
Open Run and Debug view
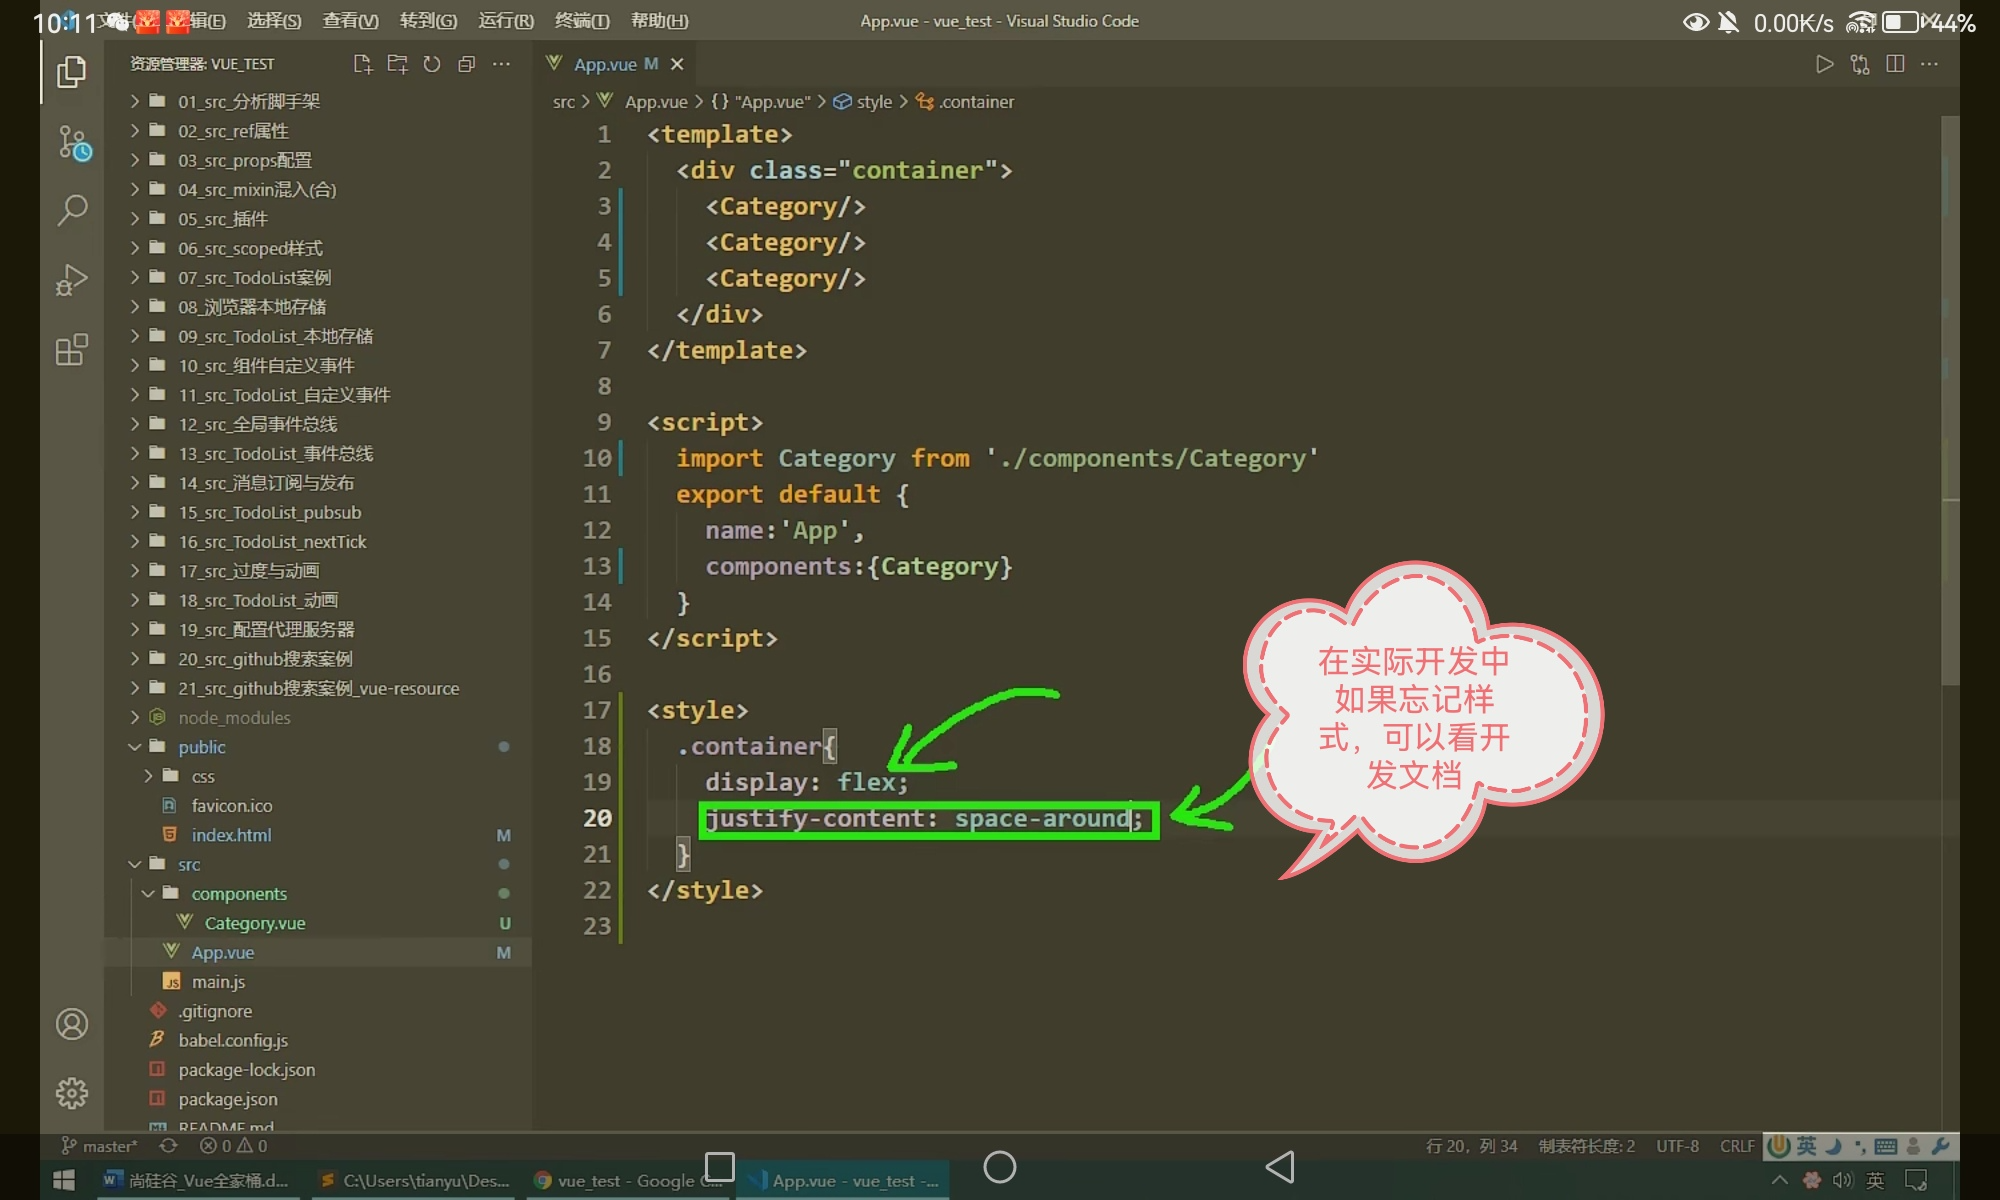[72, 280]
